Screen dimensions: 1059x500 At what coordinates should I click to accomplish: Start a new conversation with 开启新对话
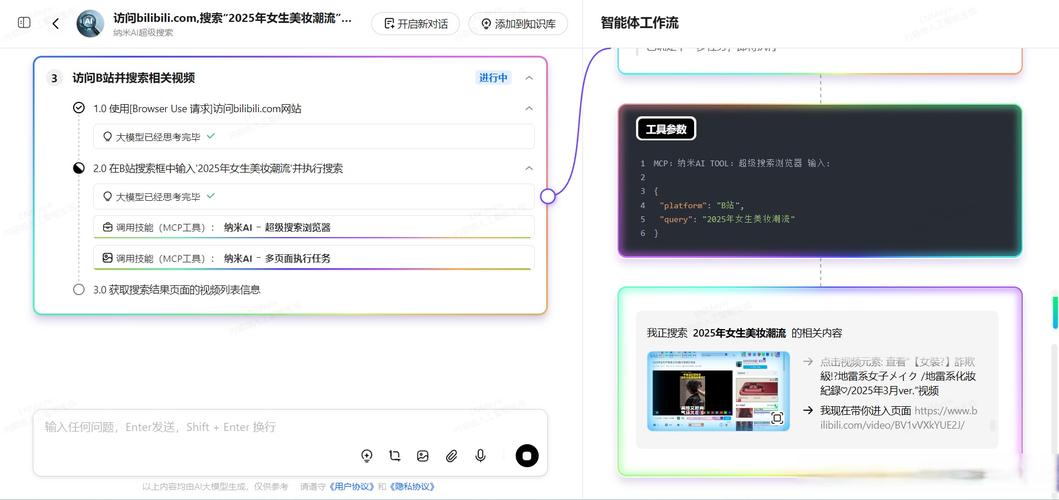click(x=415, y=24)
